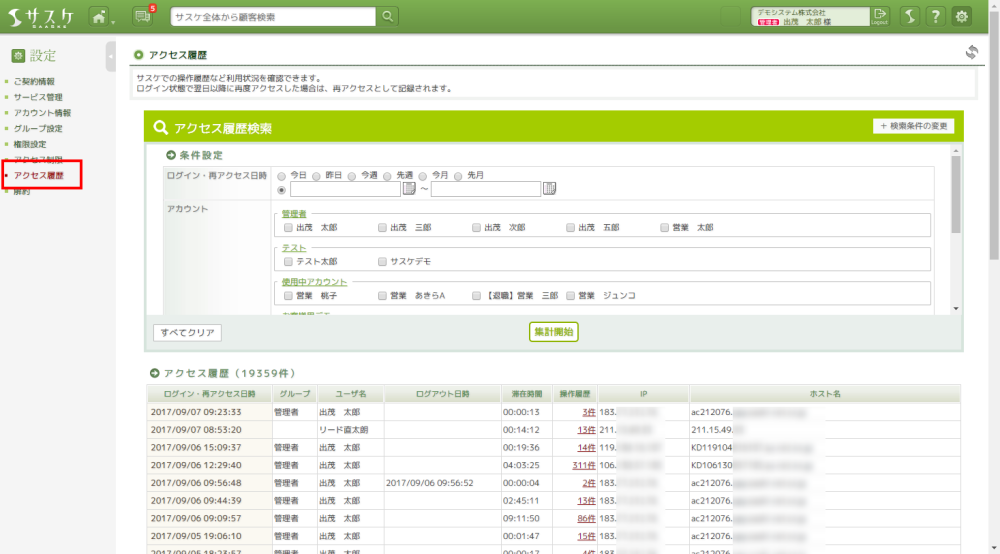Click the refresh icon beside アクセス履歴 title
This screenshot has height=554, width=1000.
coord(970,53)
